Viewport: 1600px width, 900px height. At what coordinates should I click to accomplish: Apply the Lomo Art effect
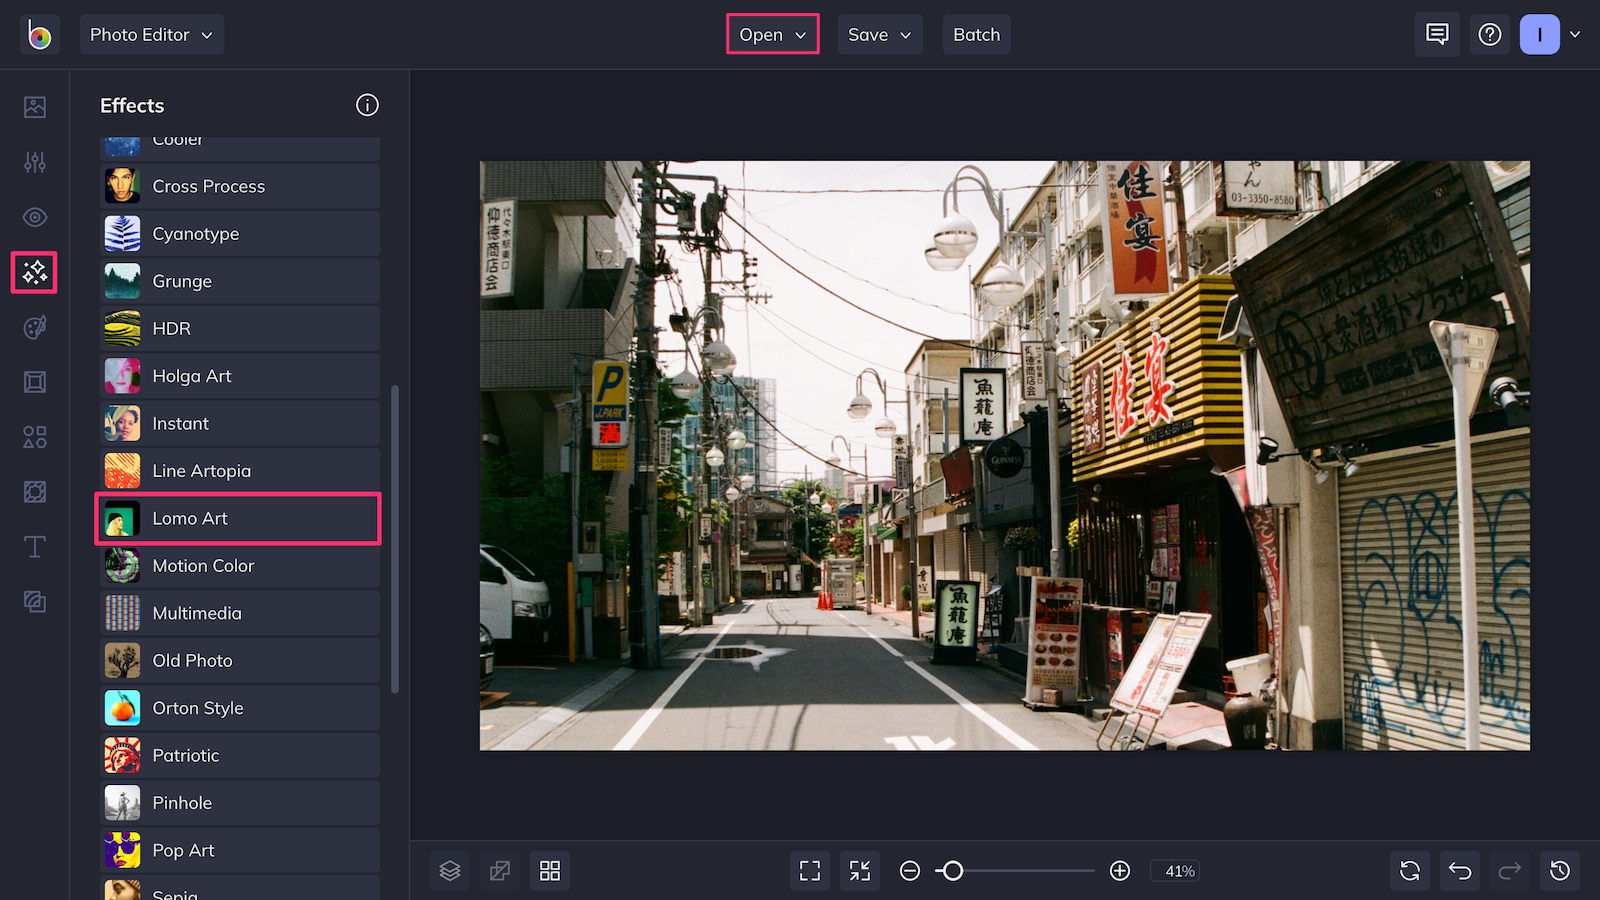tap(237, 518)
